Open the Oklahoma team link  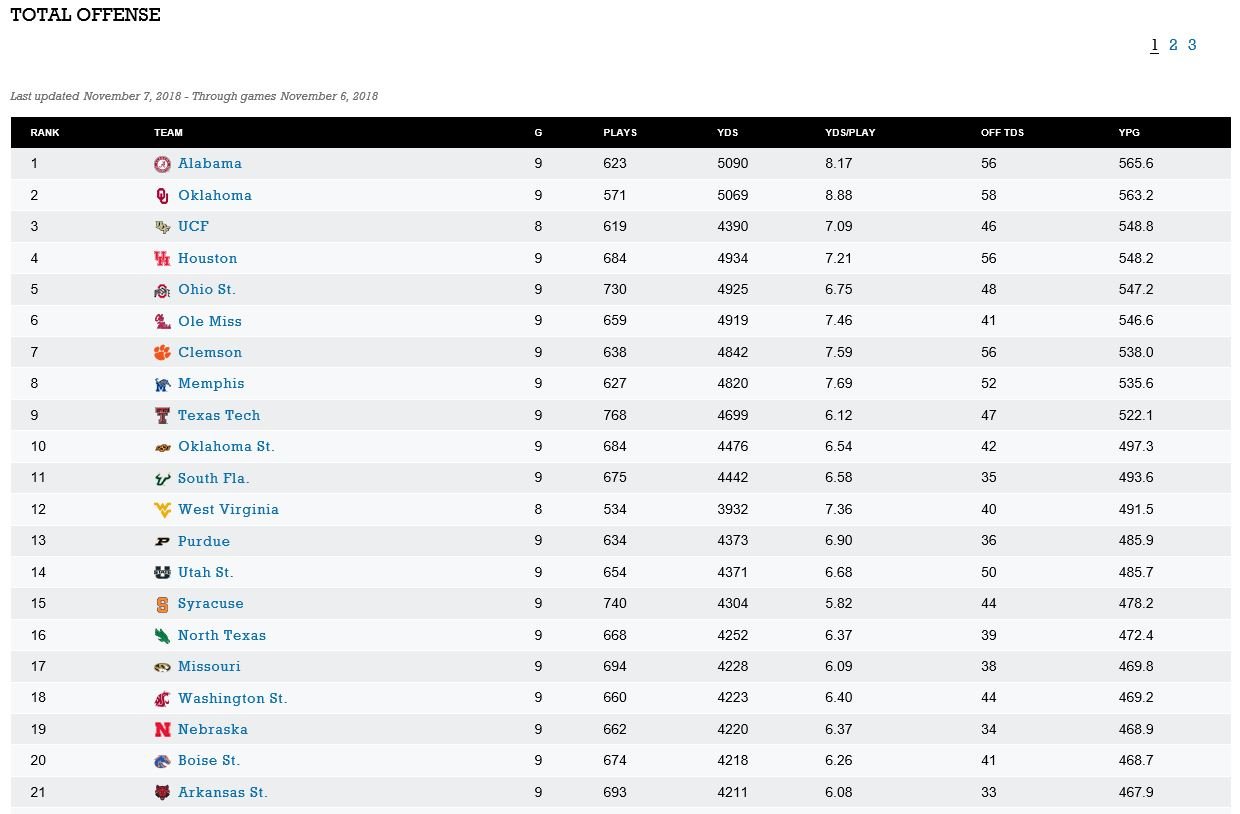click(x=215, y=196)
